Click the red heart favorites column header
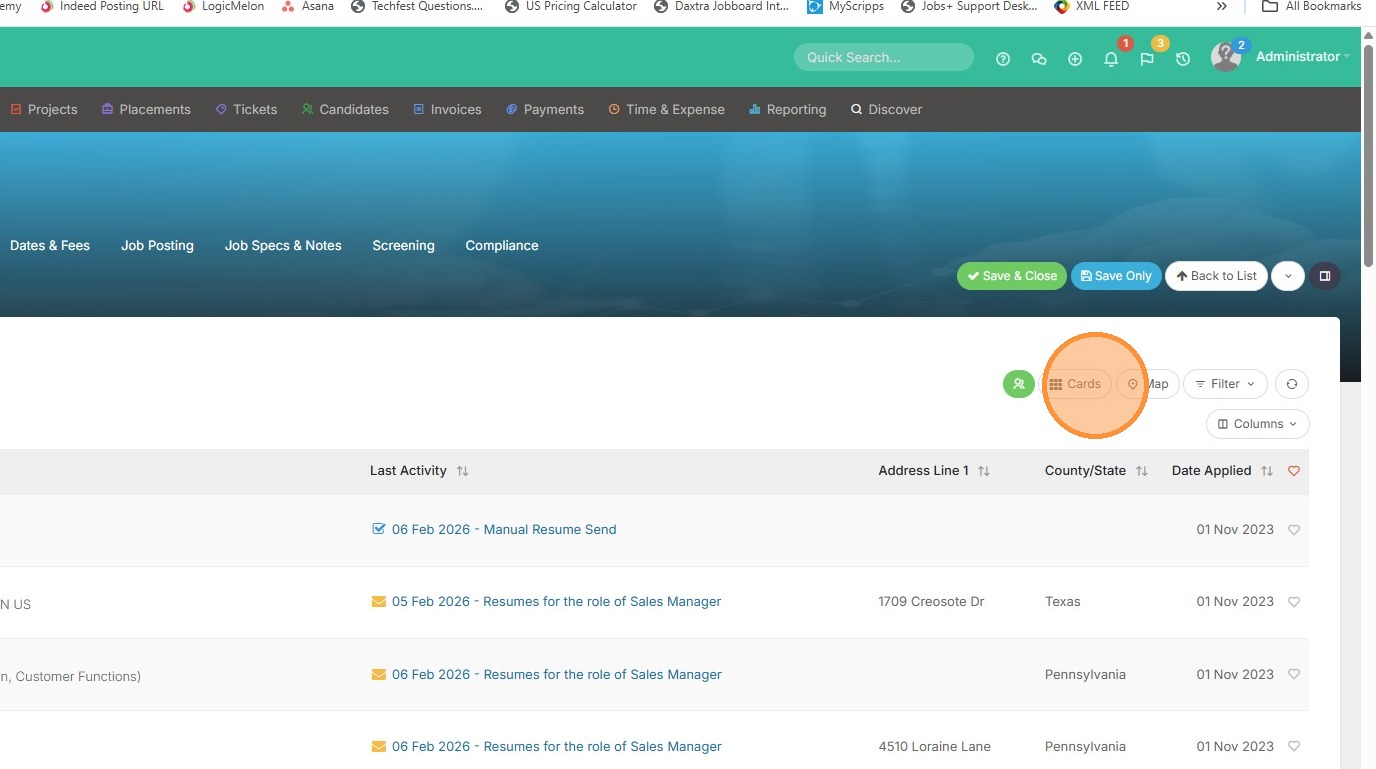Screen dimensions: 1376x769 tap(1294, 471)
